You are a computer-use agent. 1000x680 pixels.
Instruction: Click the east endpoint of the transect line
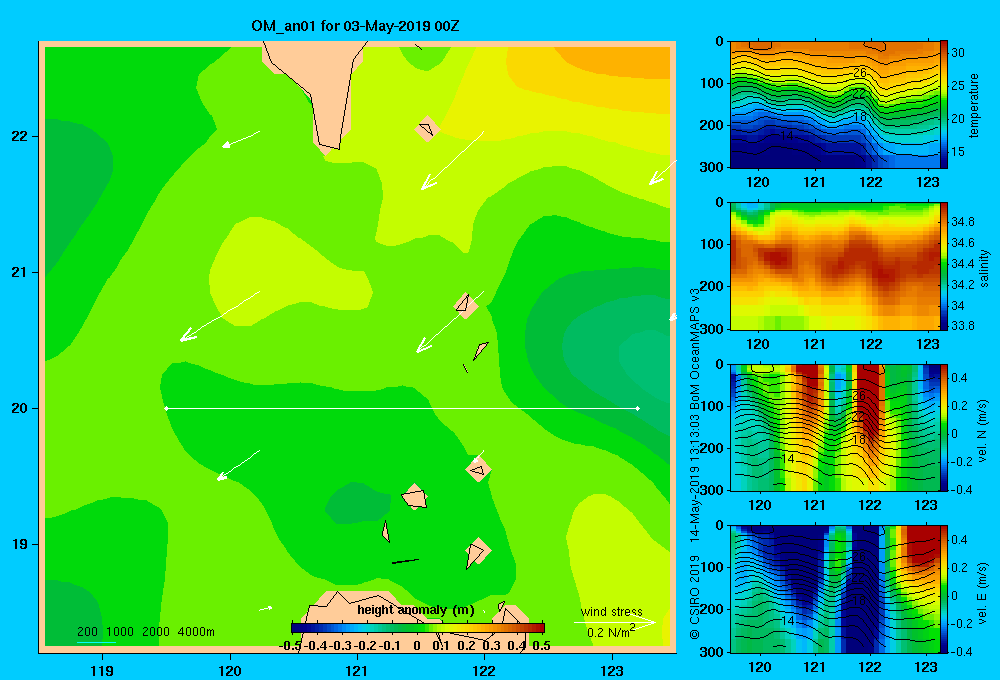tap(638, 408)
